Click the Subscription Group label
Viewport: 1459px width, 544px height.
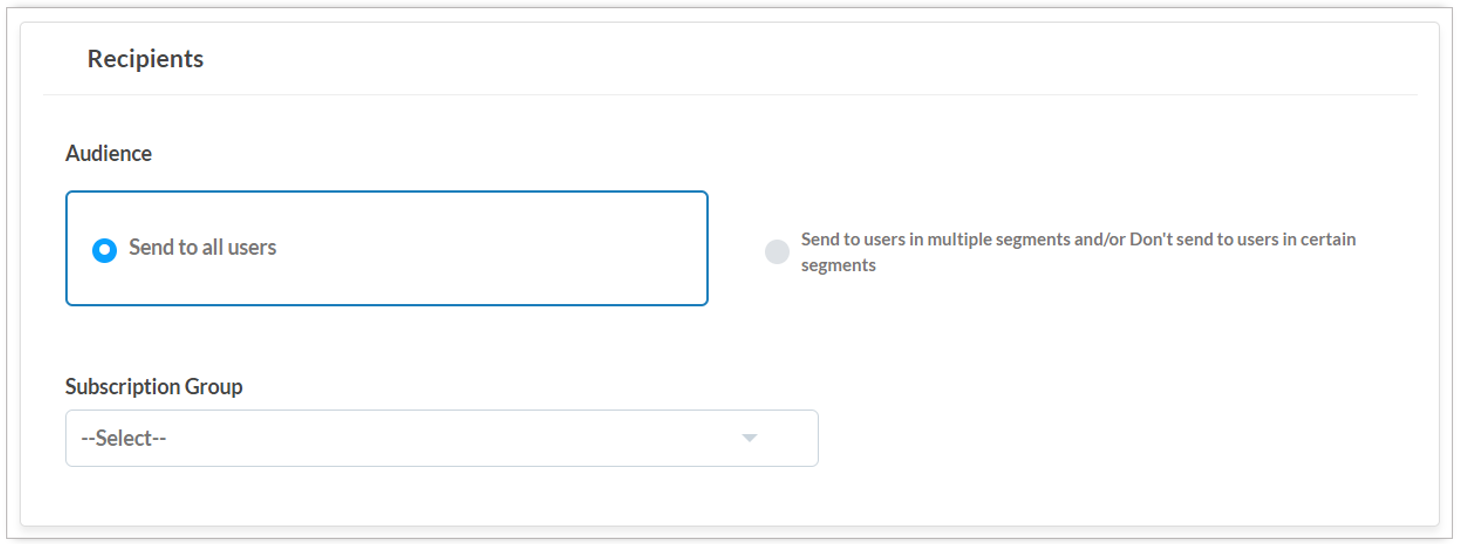[x=154, y=386]
